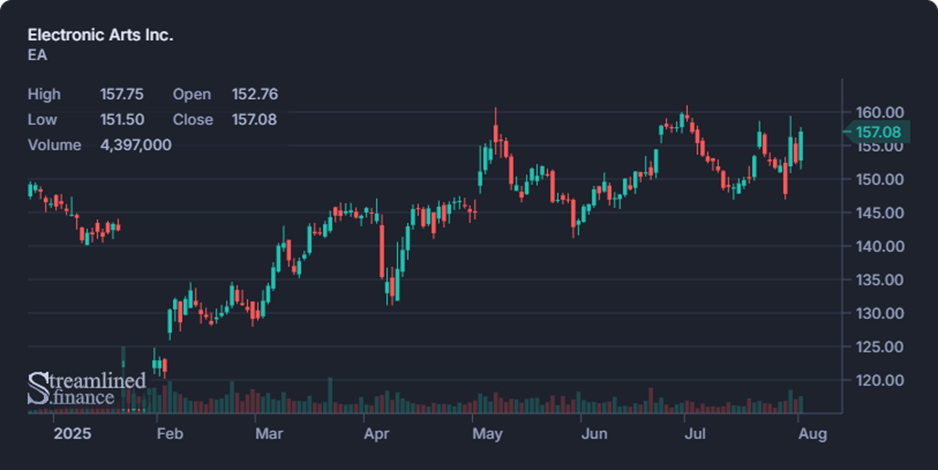Click the Jul date axis label
This screenshot has width=938, height=470.
(x=695, y=434)
